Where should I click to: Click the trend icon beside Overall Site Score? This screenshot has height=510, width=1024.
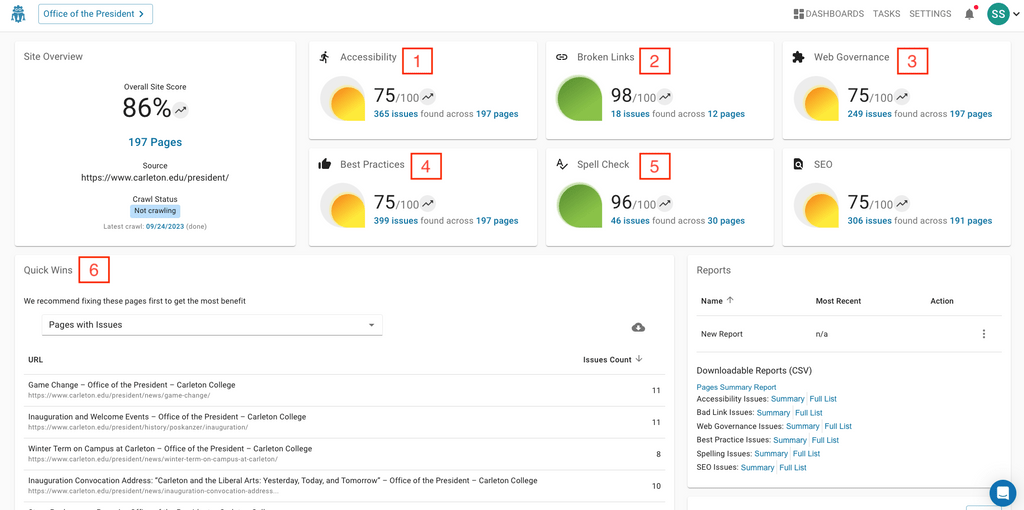(x=180, y=110)
